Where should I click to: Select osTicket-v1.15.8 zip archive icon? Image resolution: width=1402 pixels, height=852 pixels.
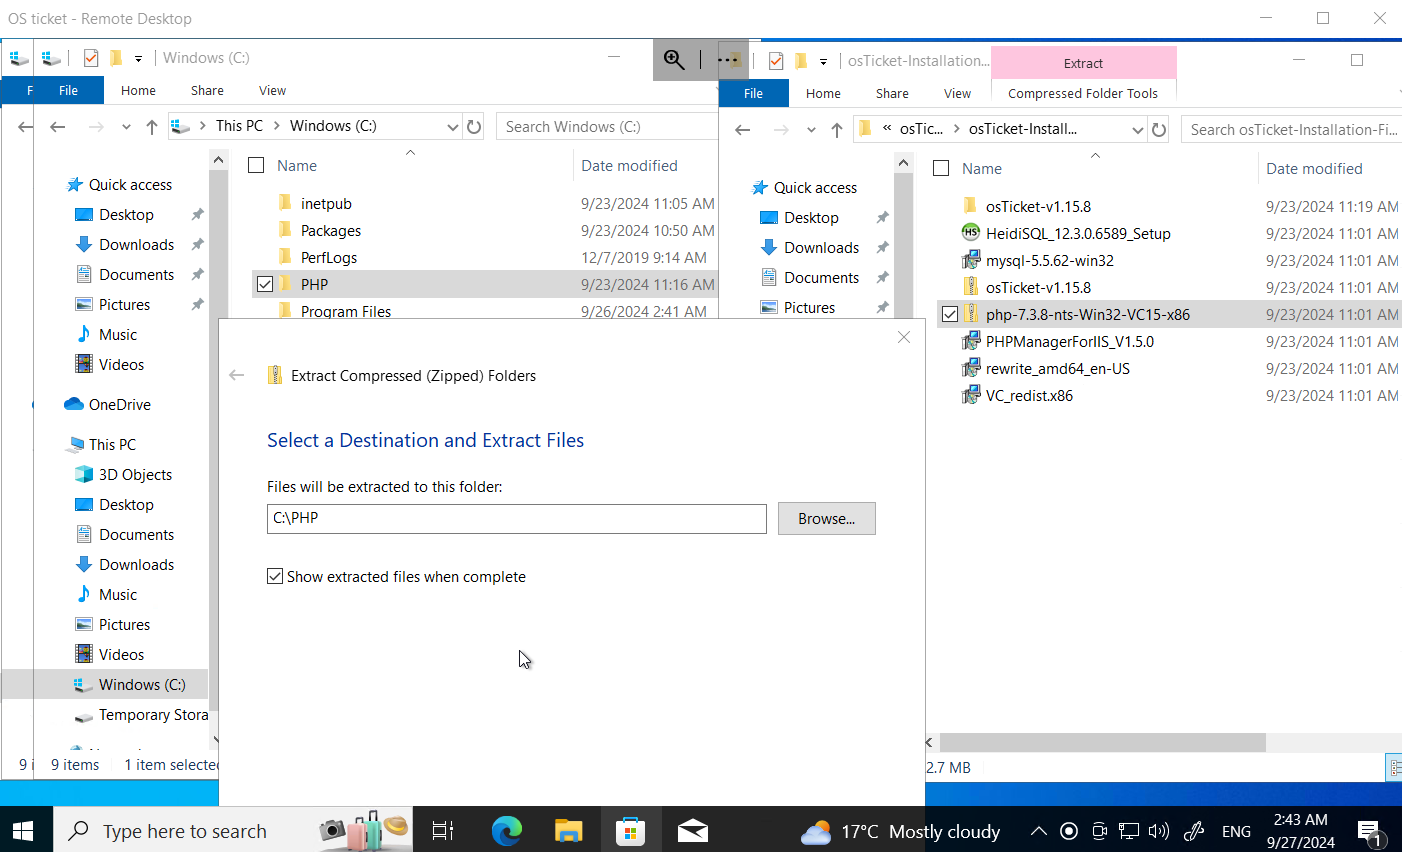click(970, 287)
